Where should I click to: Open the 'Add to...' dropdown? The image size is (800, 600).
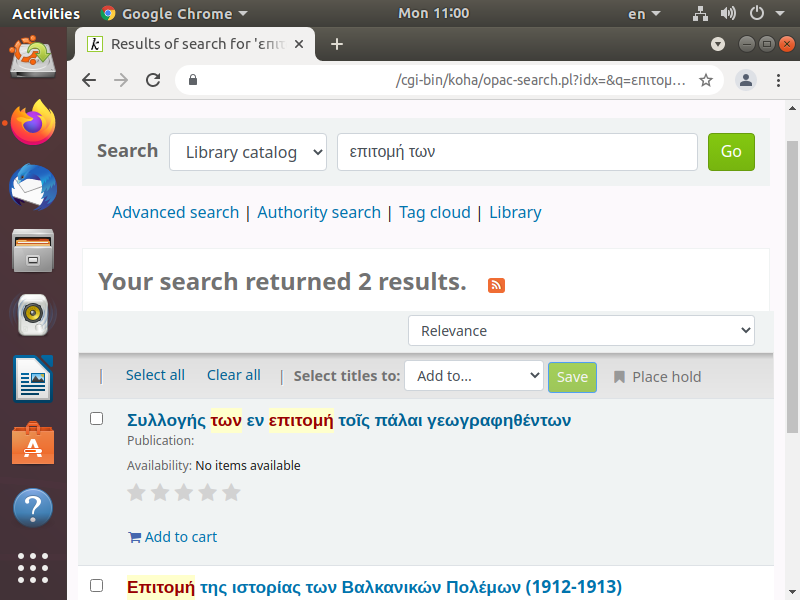click(473, 376)
